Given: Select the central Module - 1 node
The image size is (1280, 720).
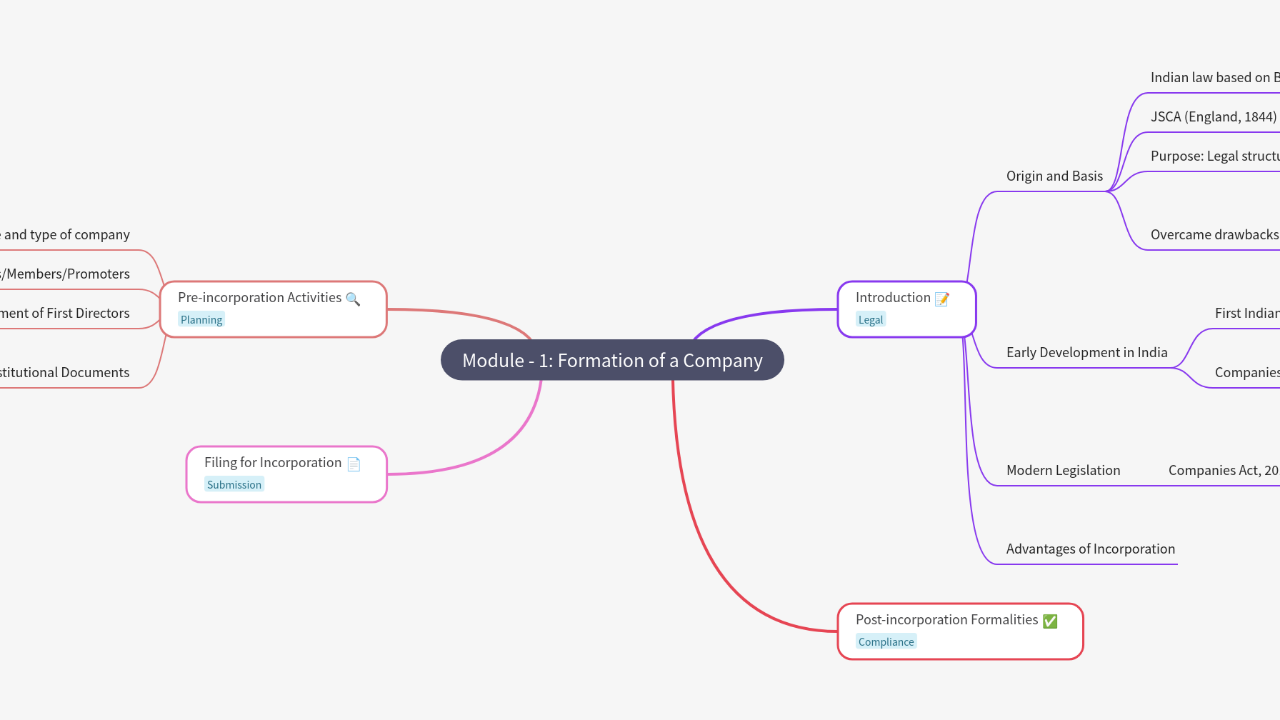Looking at the screenshot, I should click(x=612, y=360).
